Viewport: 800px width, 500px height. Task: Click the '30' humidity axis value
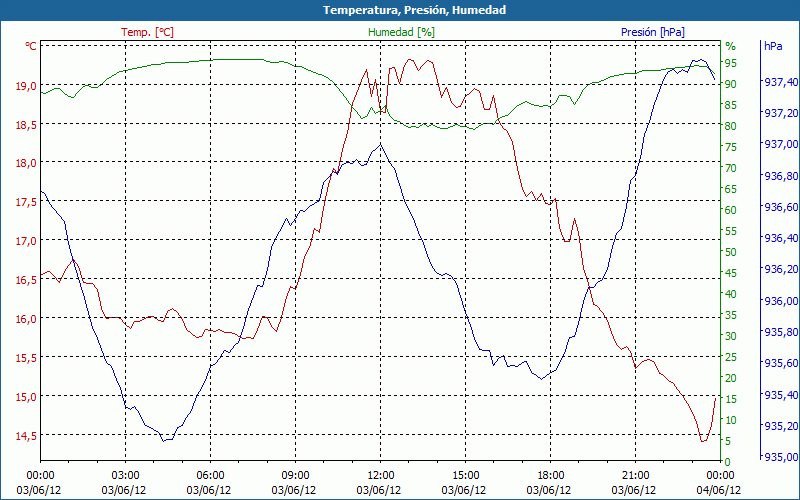coord(731,336)
